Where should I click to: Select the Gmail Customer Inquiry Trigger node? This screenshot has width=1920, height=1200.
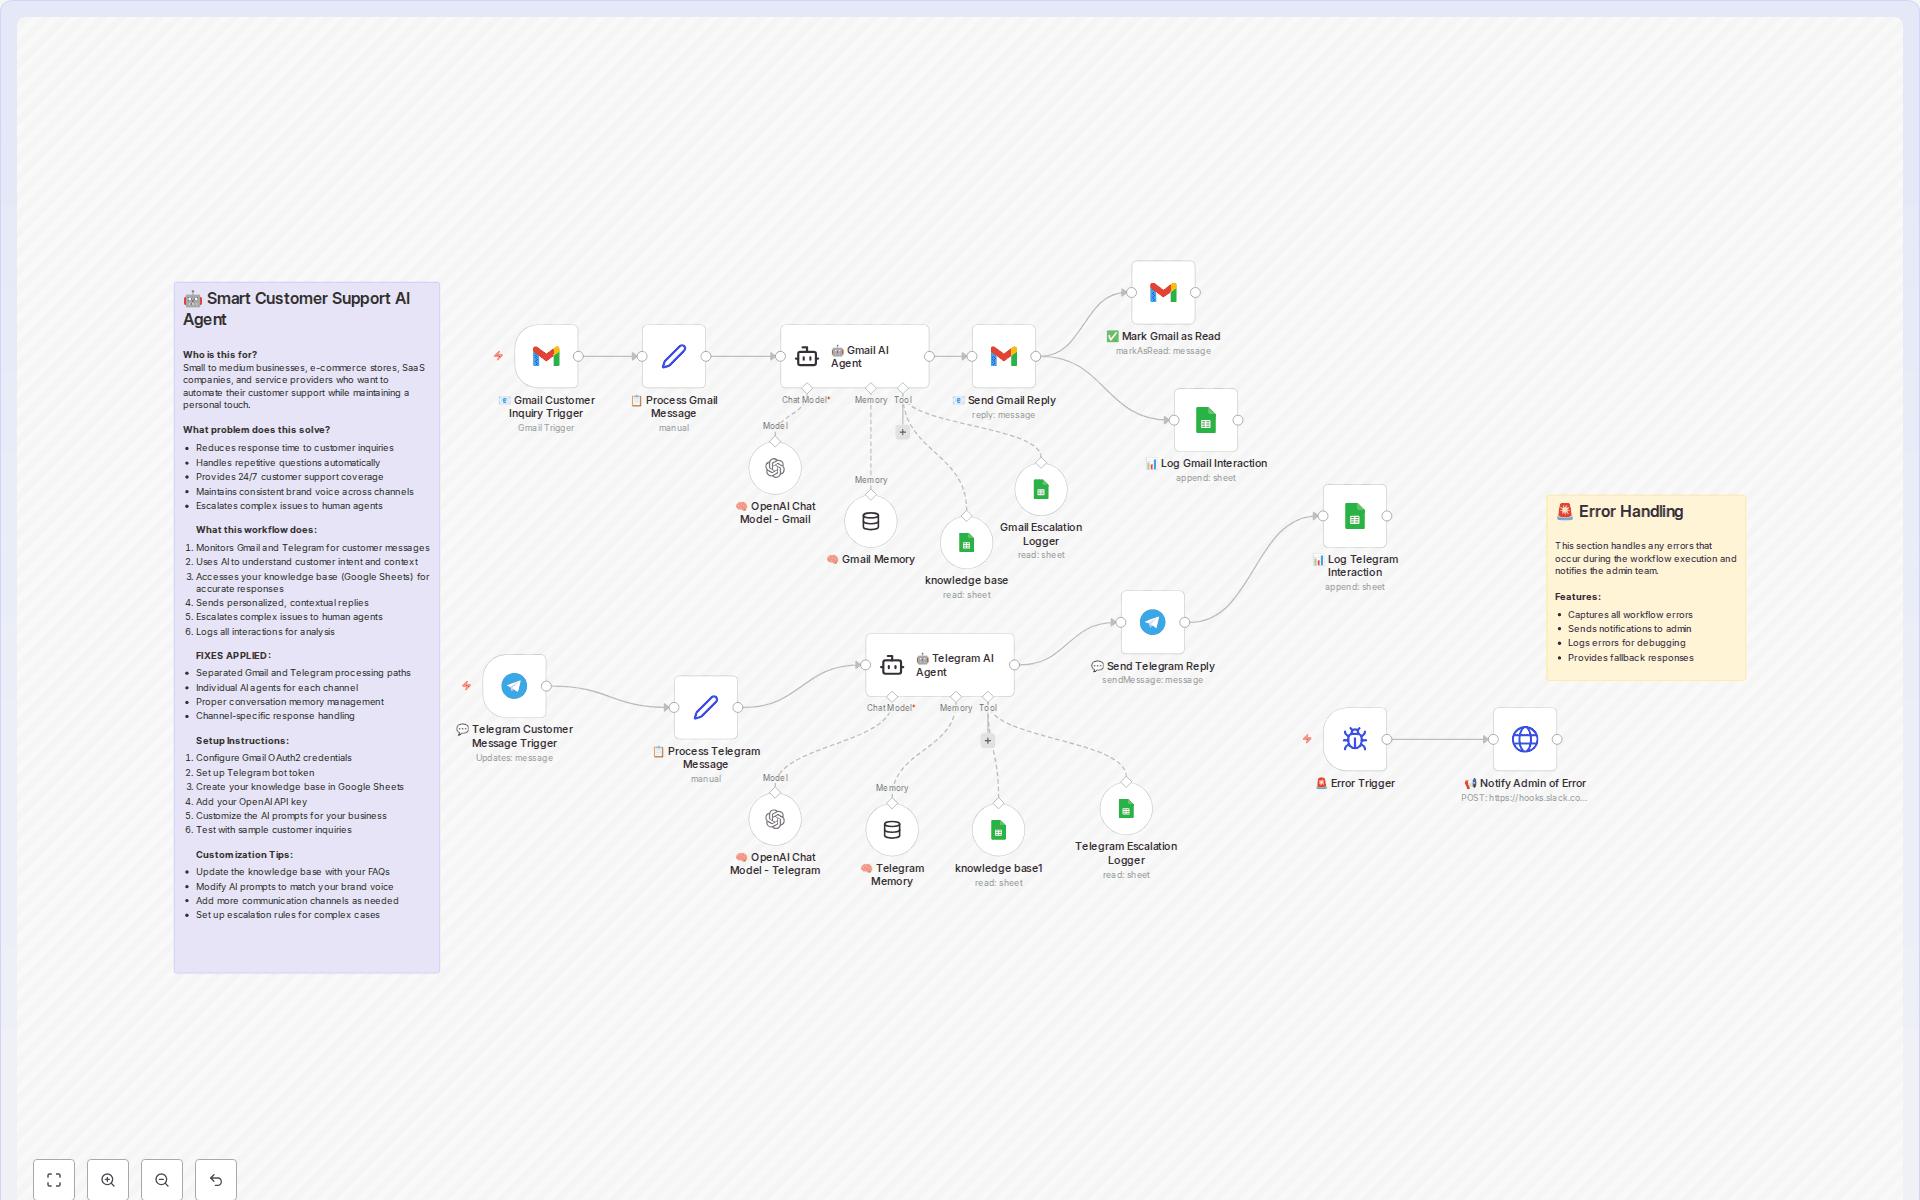[546, 356]
